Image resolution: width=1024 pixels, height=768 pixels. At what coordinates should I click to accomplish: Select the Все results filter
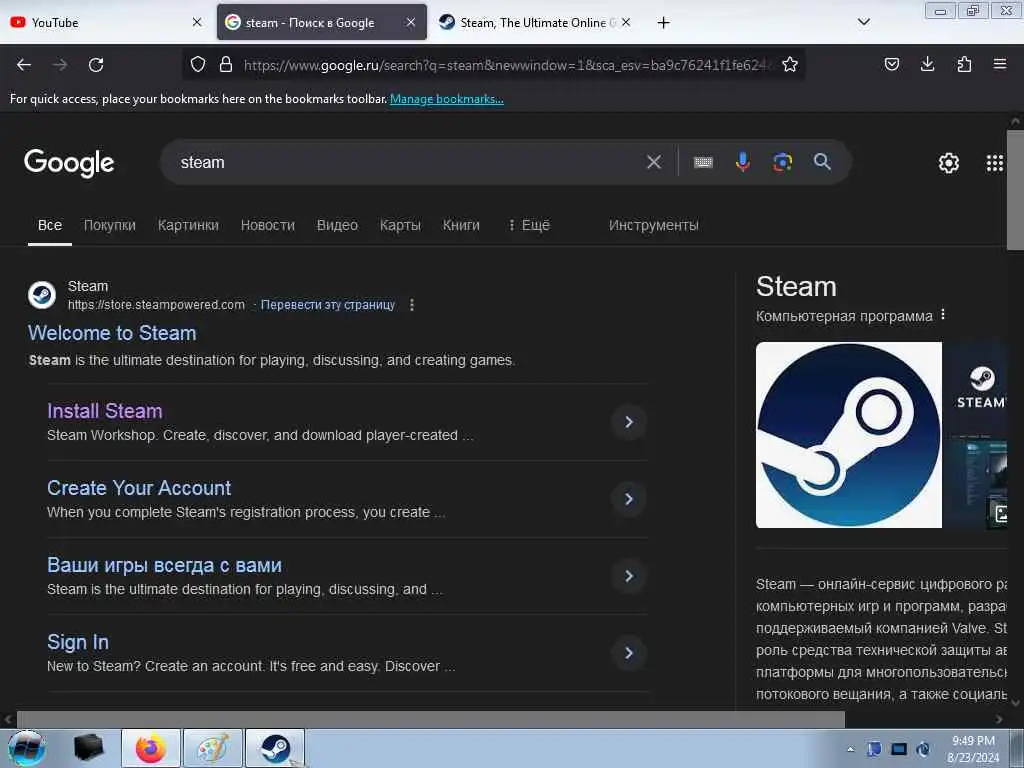[x=50, y=225]
